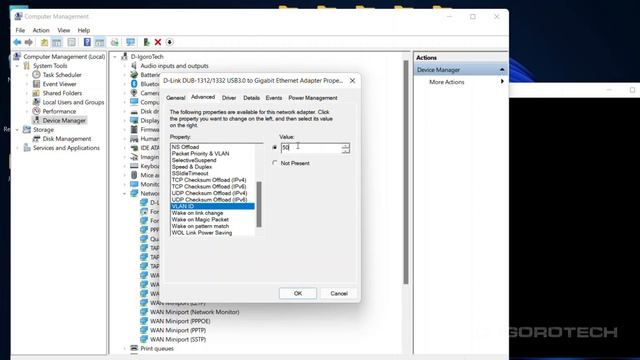Collapse the D-IgoroTech root device node
Viewport: 640px width, 360px height.
coord(115,57)
